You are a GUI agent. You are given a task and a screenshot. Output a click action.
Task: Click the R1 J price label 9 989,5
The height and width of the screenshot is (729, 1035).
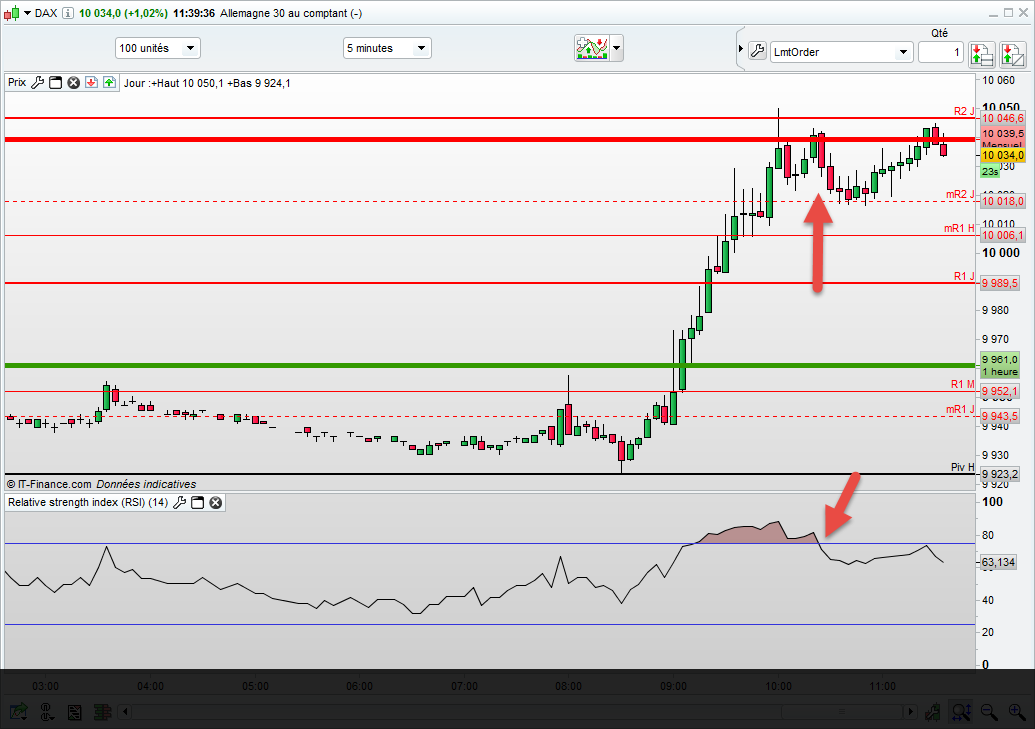(x=1000, y=283)
